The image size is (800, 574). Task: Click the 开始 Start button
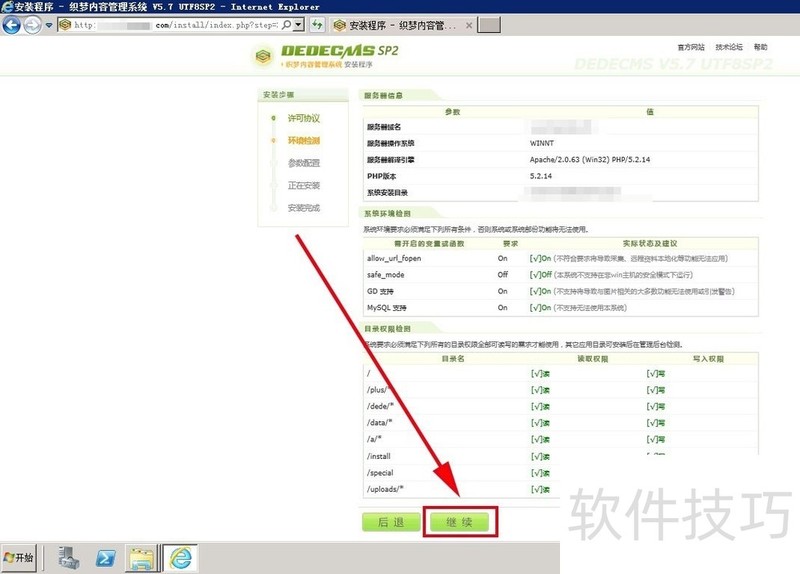pos(18,557)
